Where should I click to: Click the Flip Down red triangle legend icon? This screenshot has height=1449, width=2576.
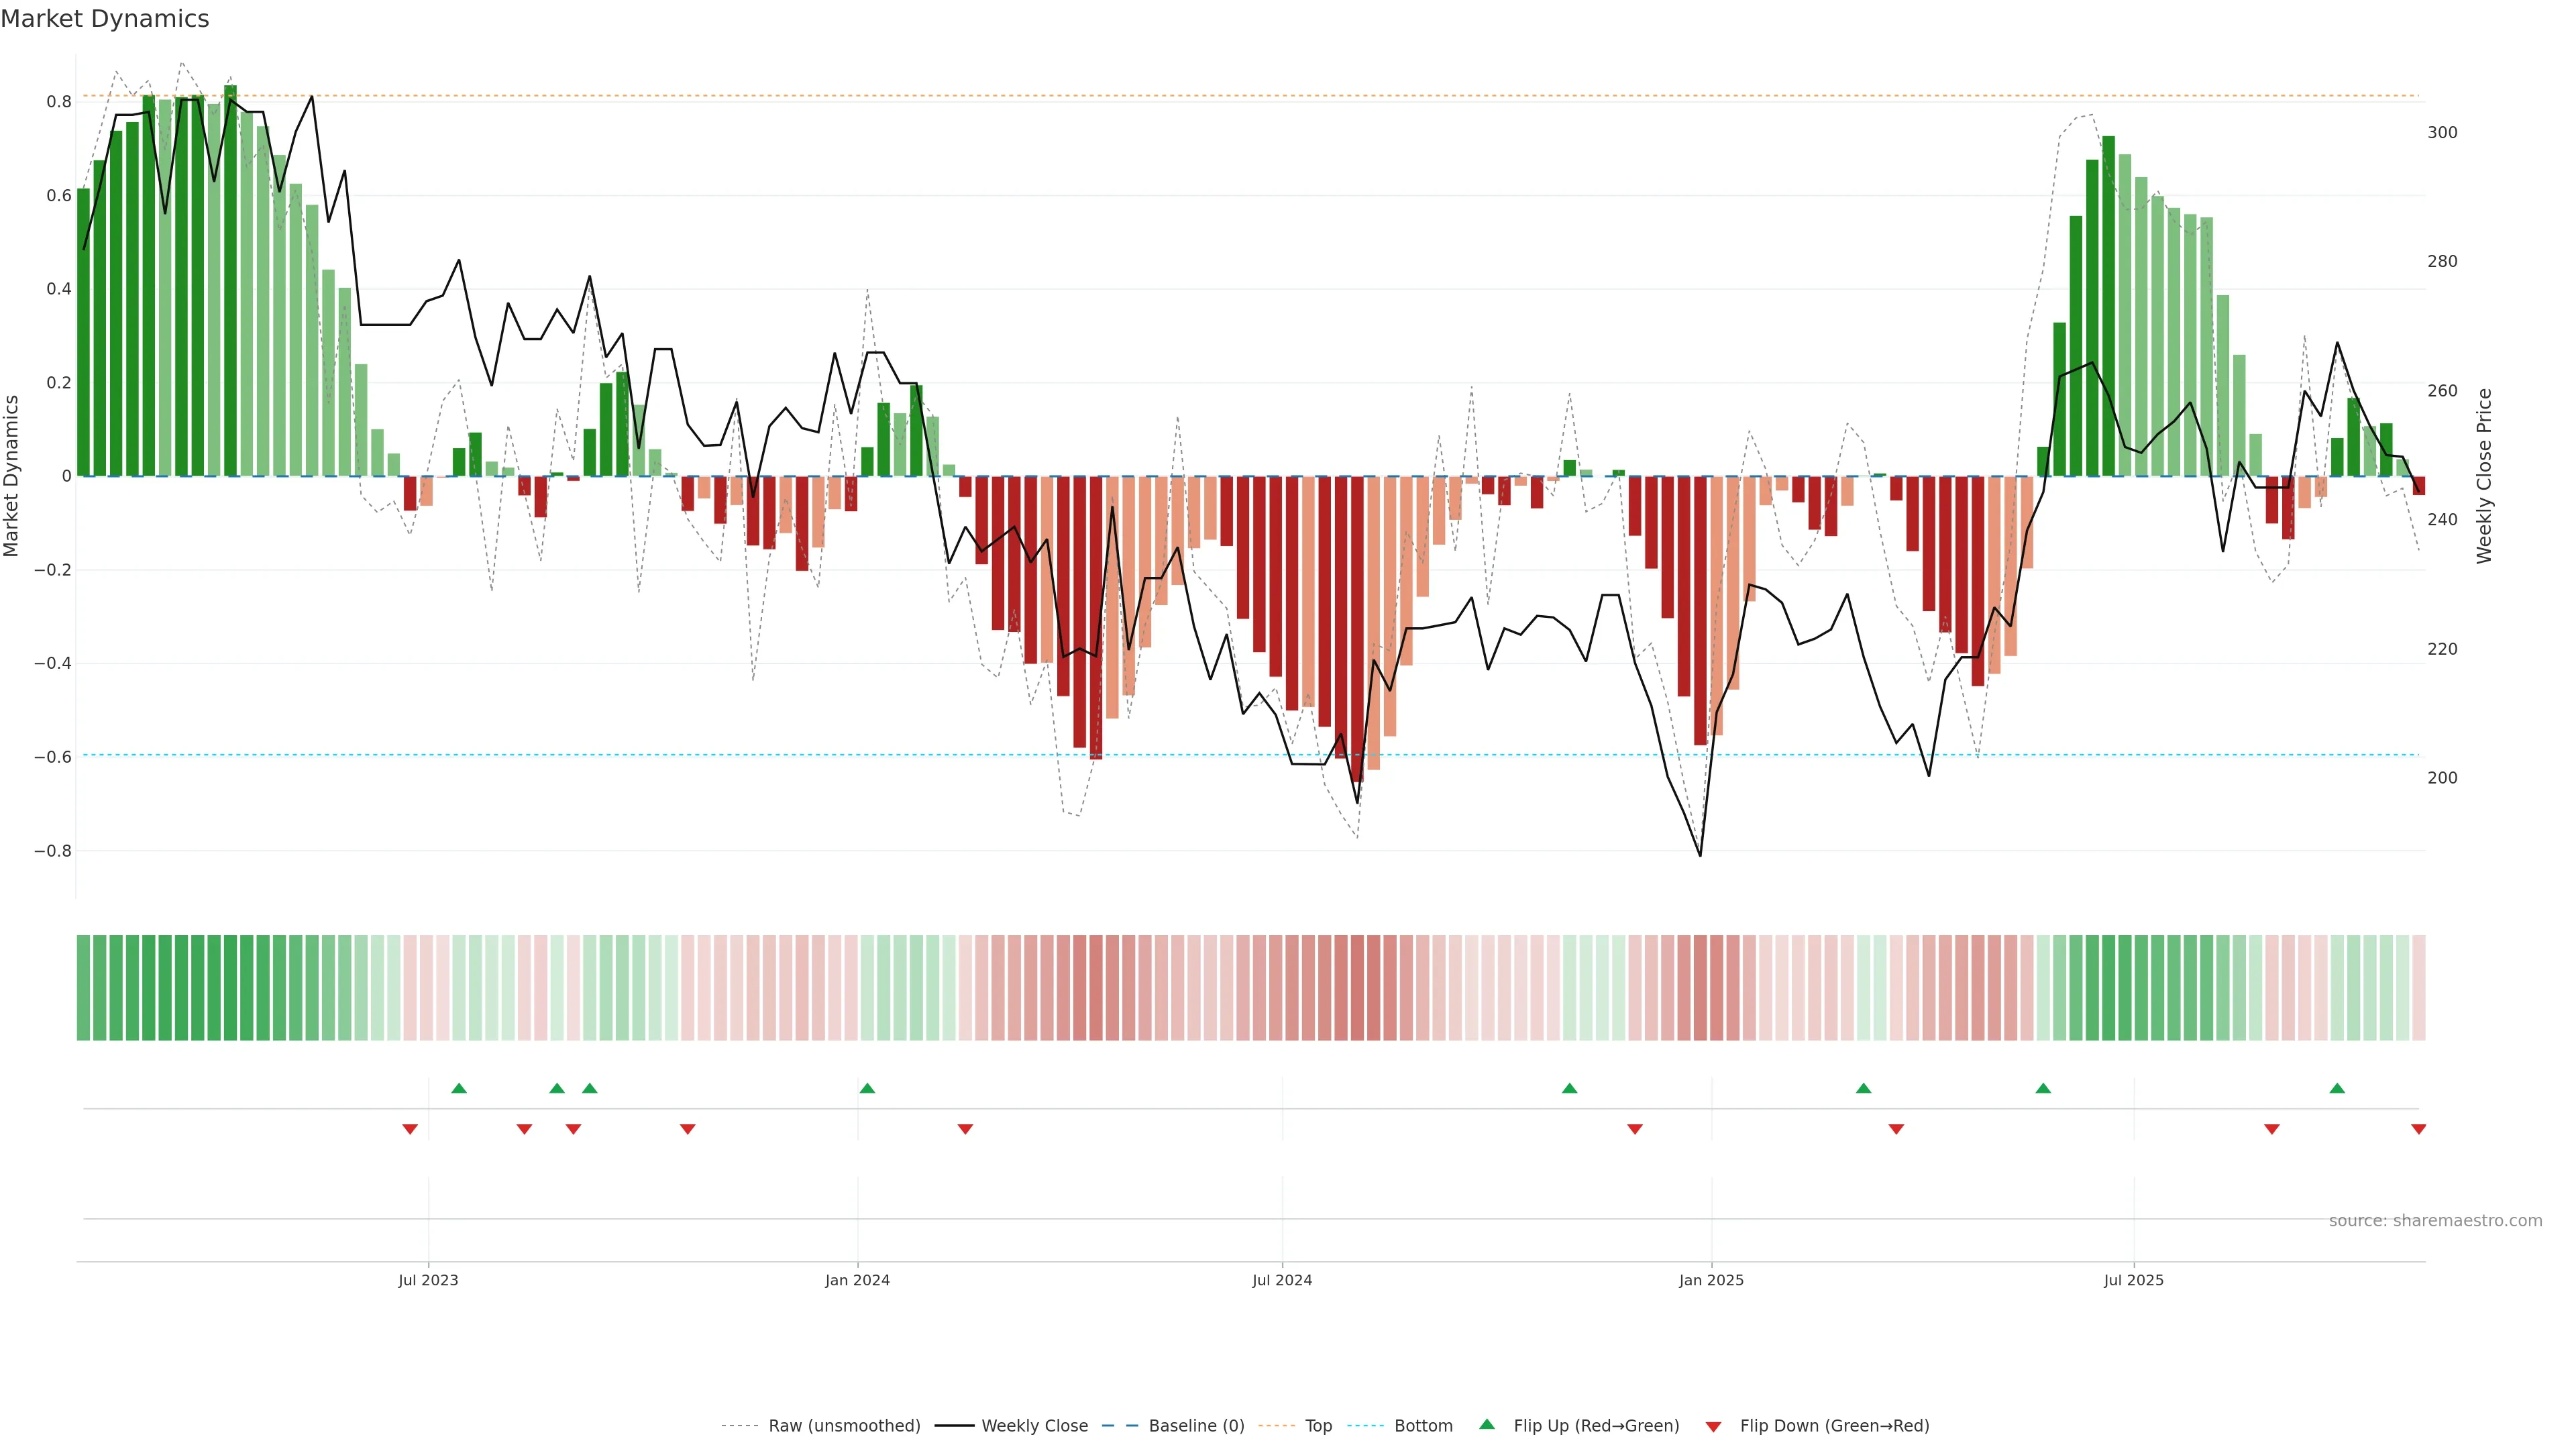coord(1713,1426)
